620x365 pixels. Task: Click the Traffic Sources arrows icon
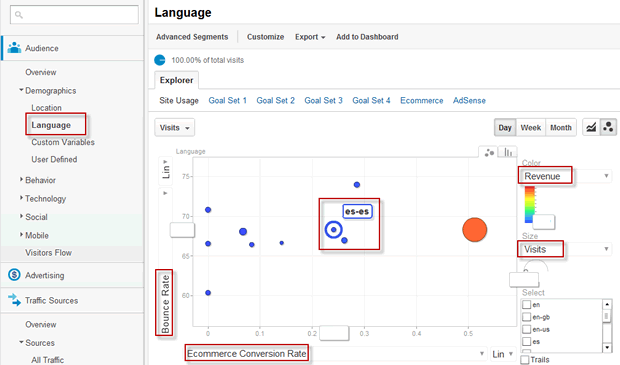click(x=14, y=300)
